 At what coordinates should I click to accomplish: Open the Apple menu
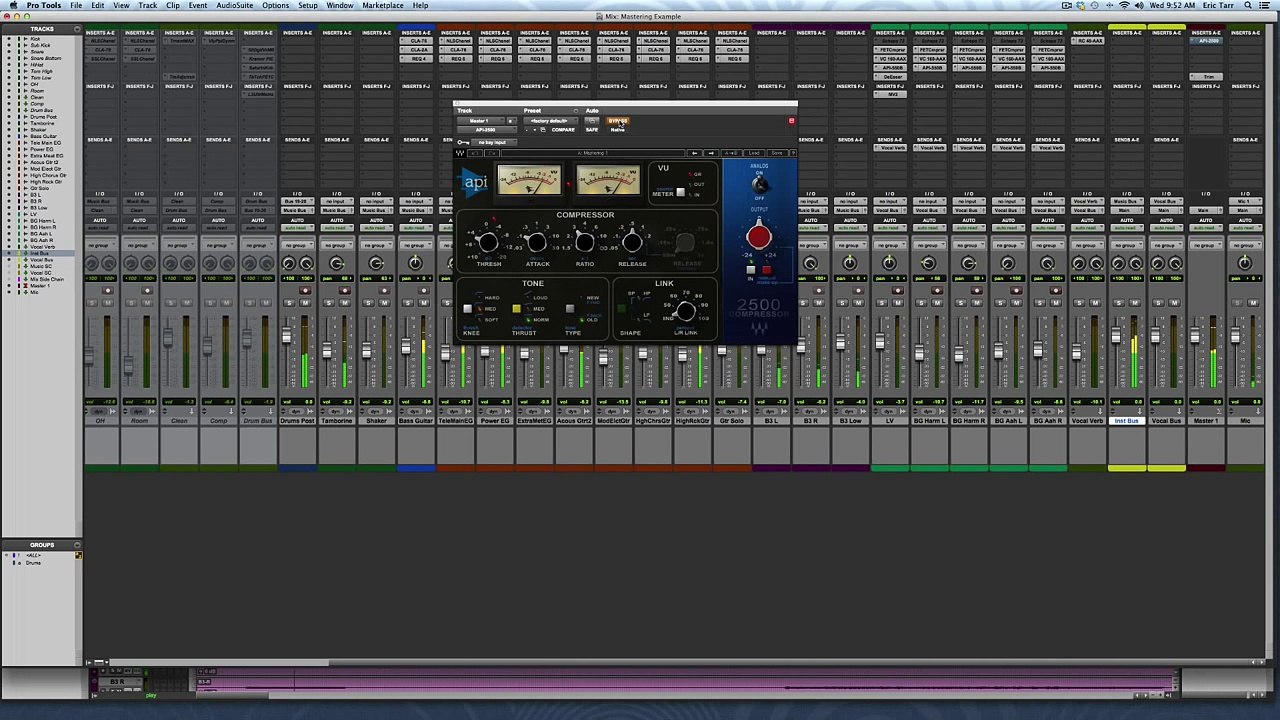point(13,6)
